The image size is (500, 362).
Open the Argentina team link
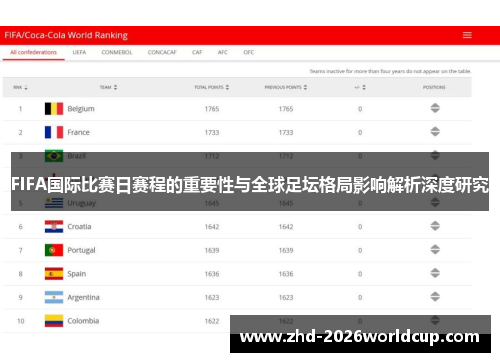[x=83, y=297]
